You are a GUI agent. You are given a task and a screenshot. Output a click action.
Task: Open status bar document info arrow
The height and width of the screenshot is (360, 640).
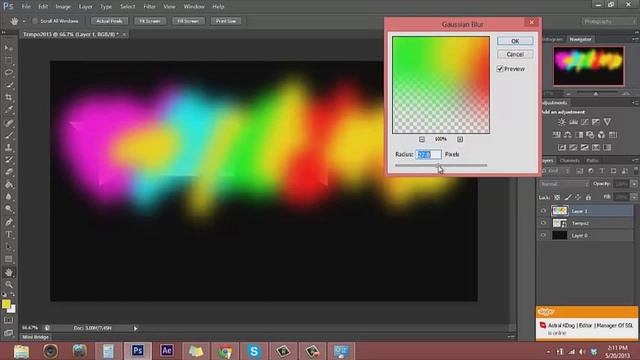pyautogui.click(x=136, y=328)
